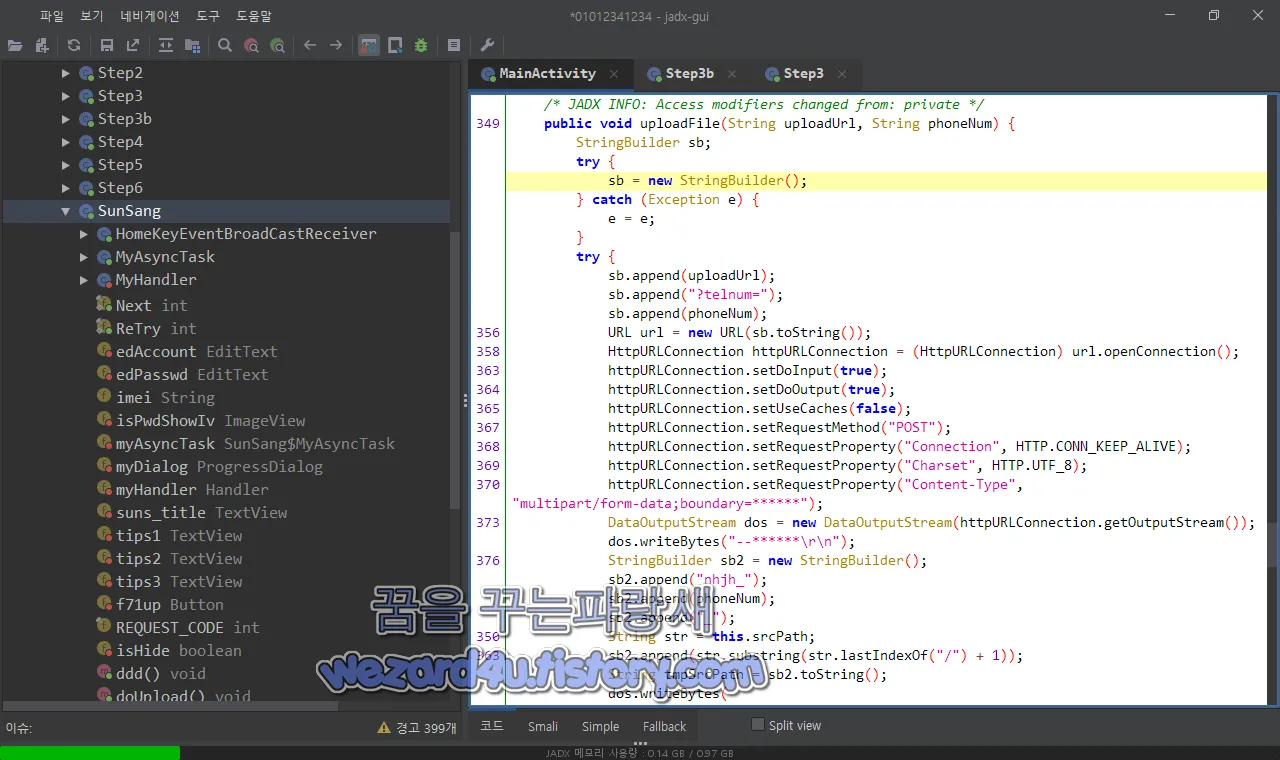The image size is (1280, 760).
Task: Click the Add files icon
Action: tap(42, 45)
